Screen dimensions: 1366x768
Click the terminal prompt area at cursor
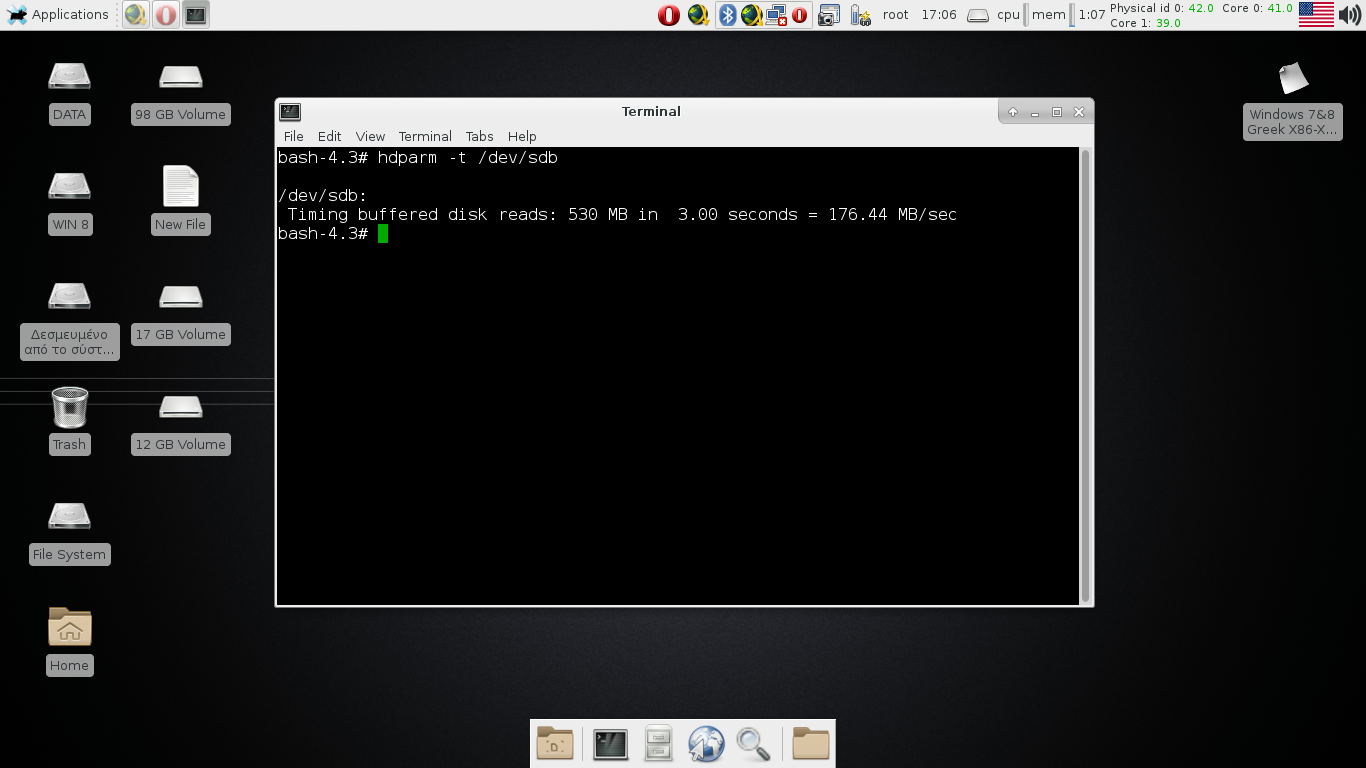pyautogui.click(x=383, y=234)
